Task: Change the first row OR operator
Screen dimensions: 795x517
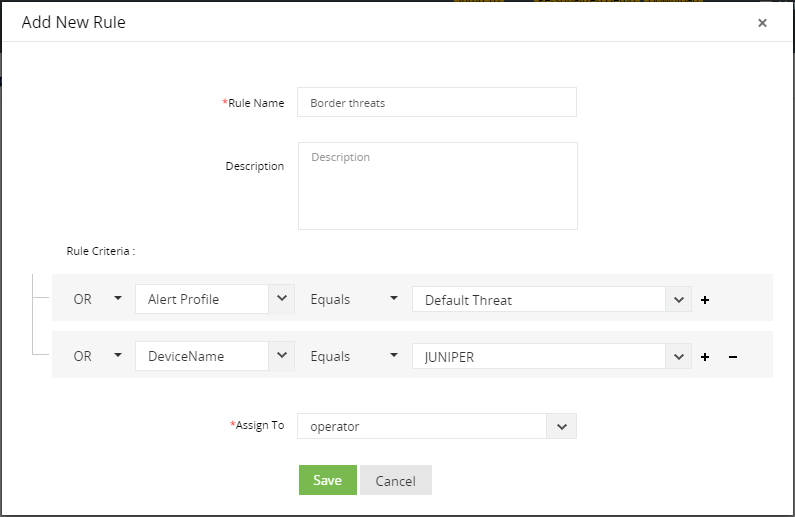Action: pyautogui.click(x=97, y=299)
